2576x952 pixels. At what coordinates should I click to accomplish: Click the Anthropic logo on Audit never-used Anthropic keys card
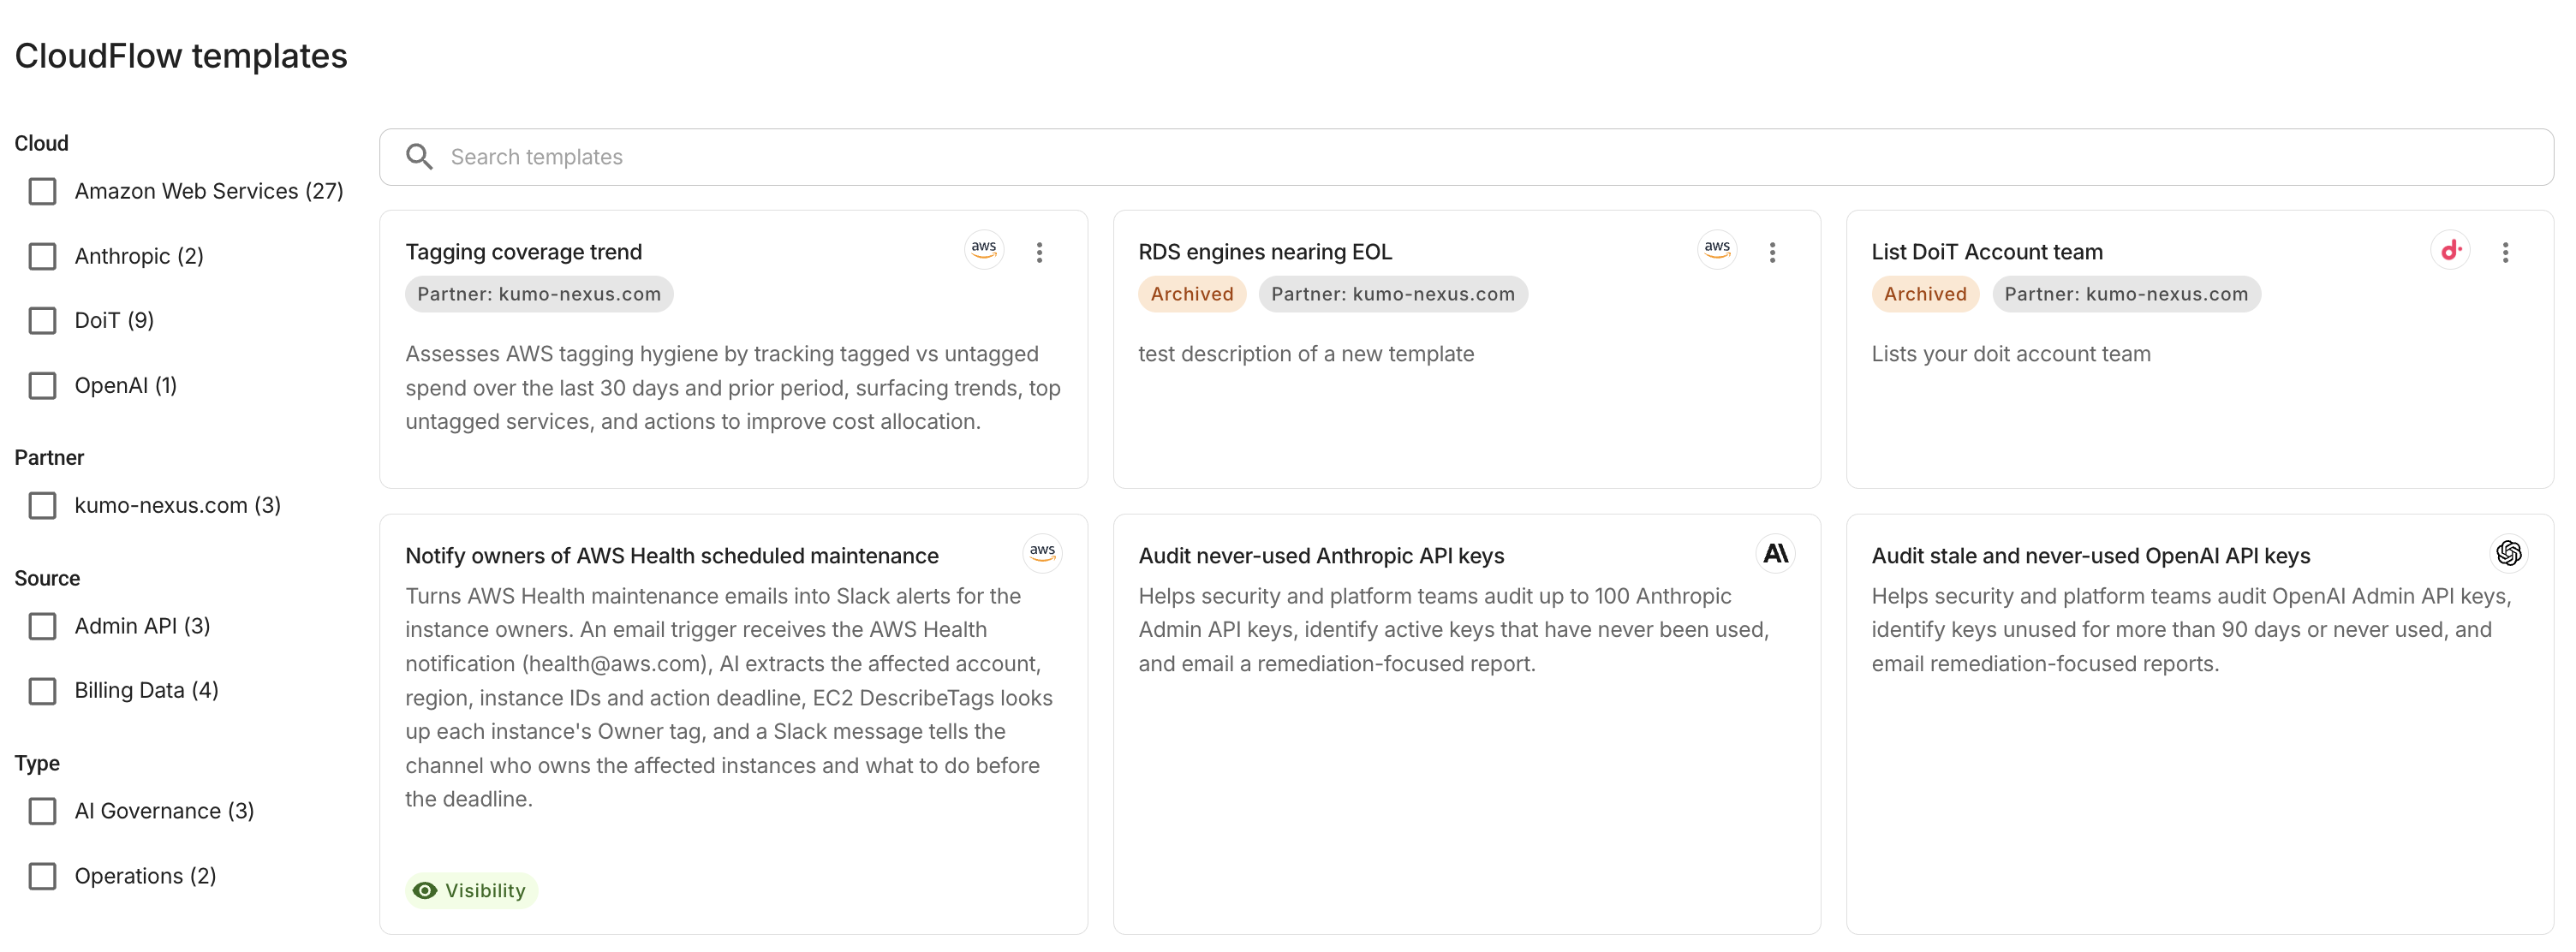click(1775, 553)
